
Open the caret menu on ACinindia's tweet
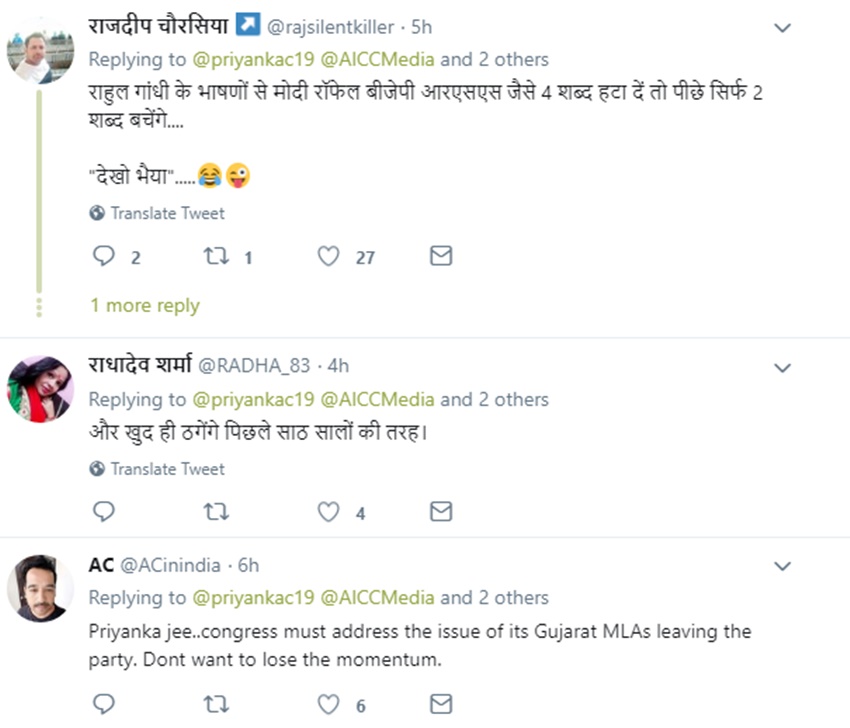pyautogui.click(x=784, y=566)
